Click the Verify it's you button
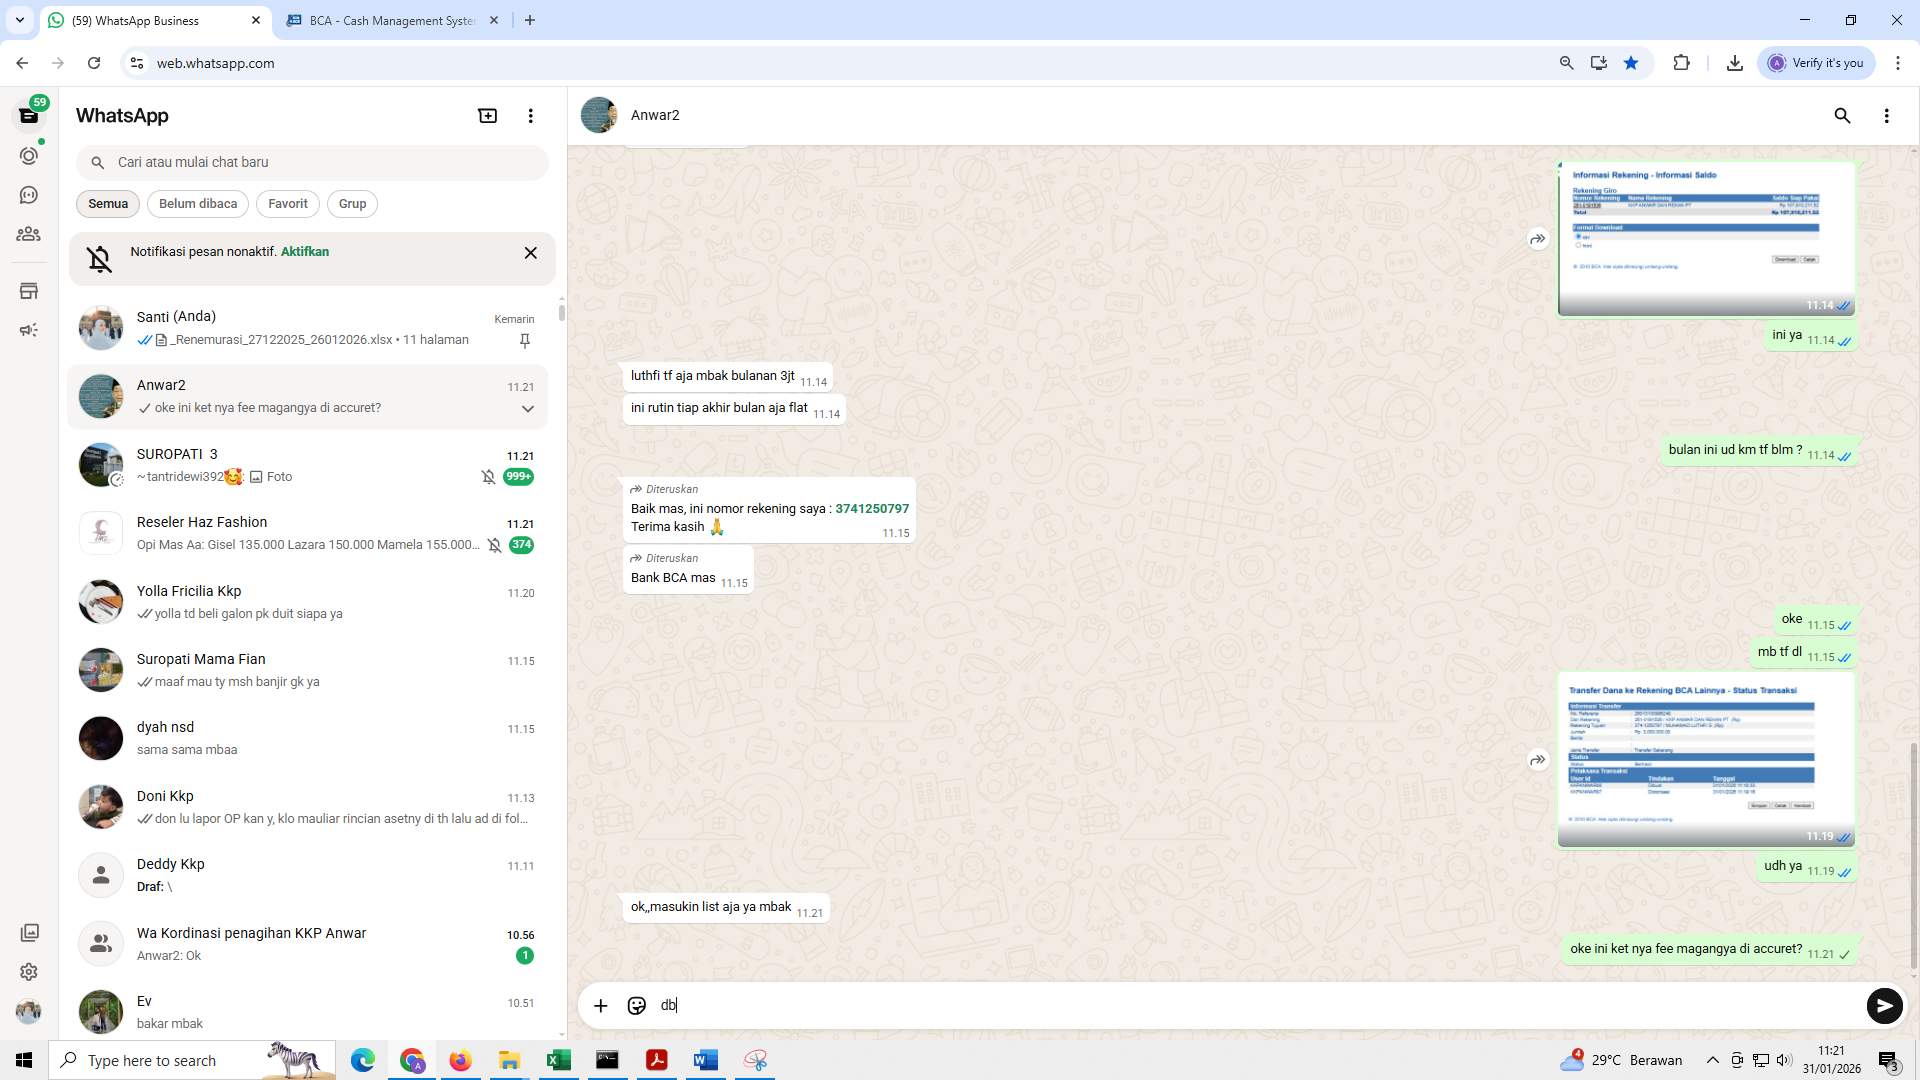Image resolution: width=1920 pixels, height=1080 pixels. pyautogui.click(x=1816, y=62)
